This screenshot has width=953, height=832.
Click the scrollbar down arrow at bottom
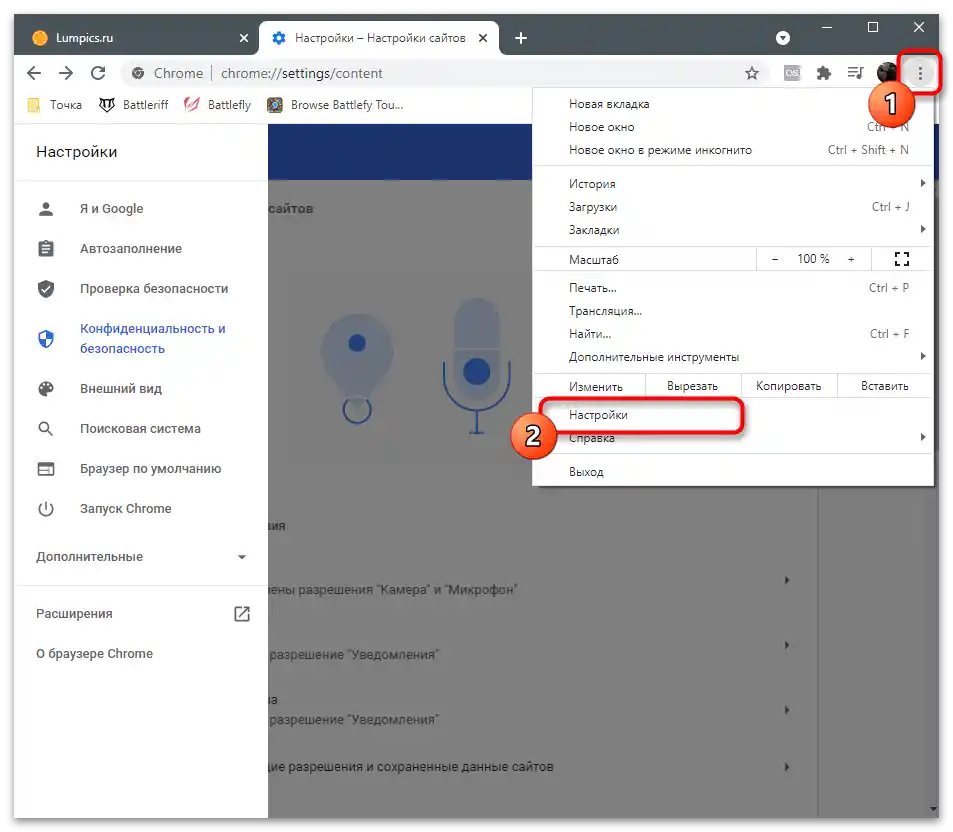tap(933, 810)
